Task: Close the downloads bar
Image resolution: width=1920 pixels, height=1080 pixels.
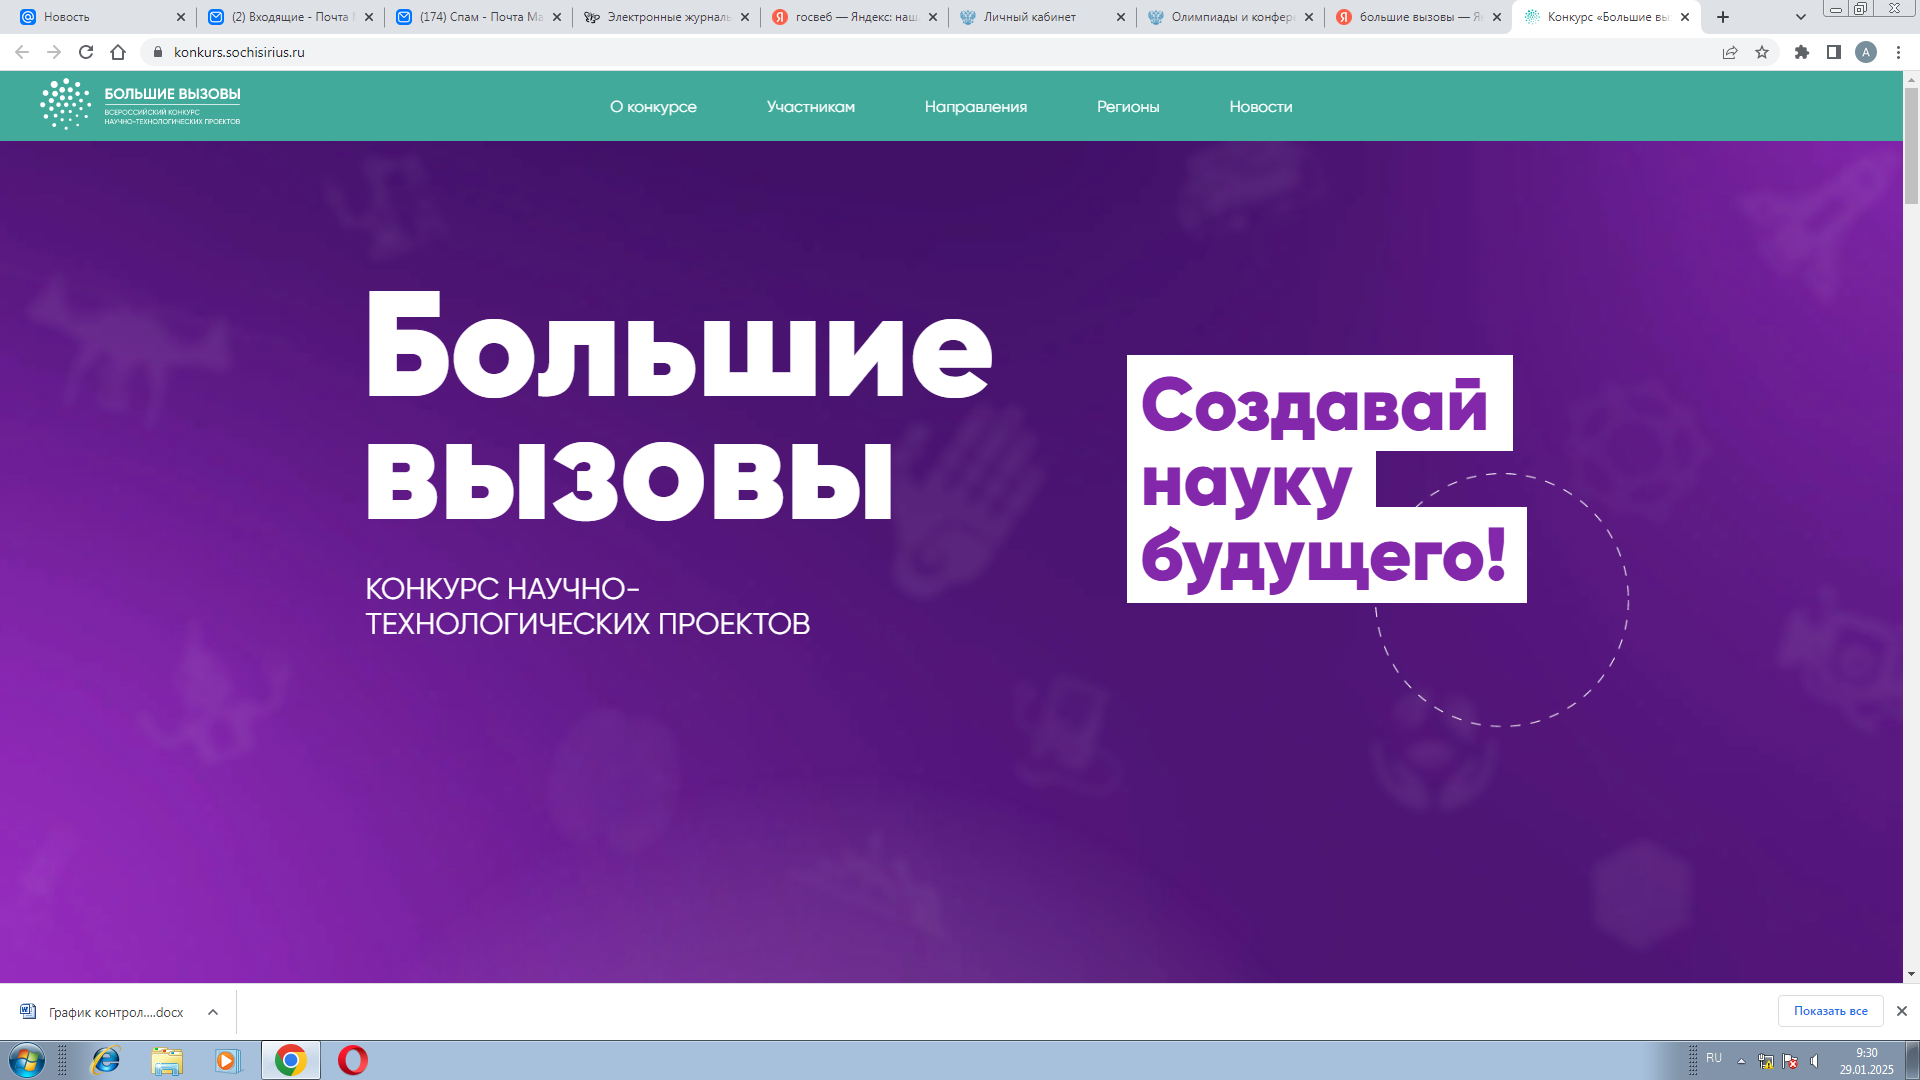Action: [x=1902, y=1011]
